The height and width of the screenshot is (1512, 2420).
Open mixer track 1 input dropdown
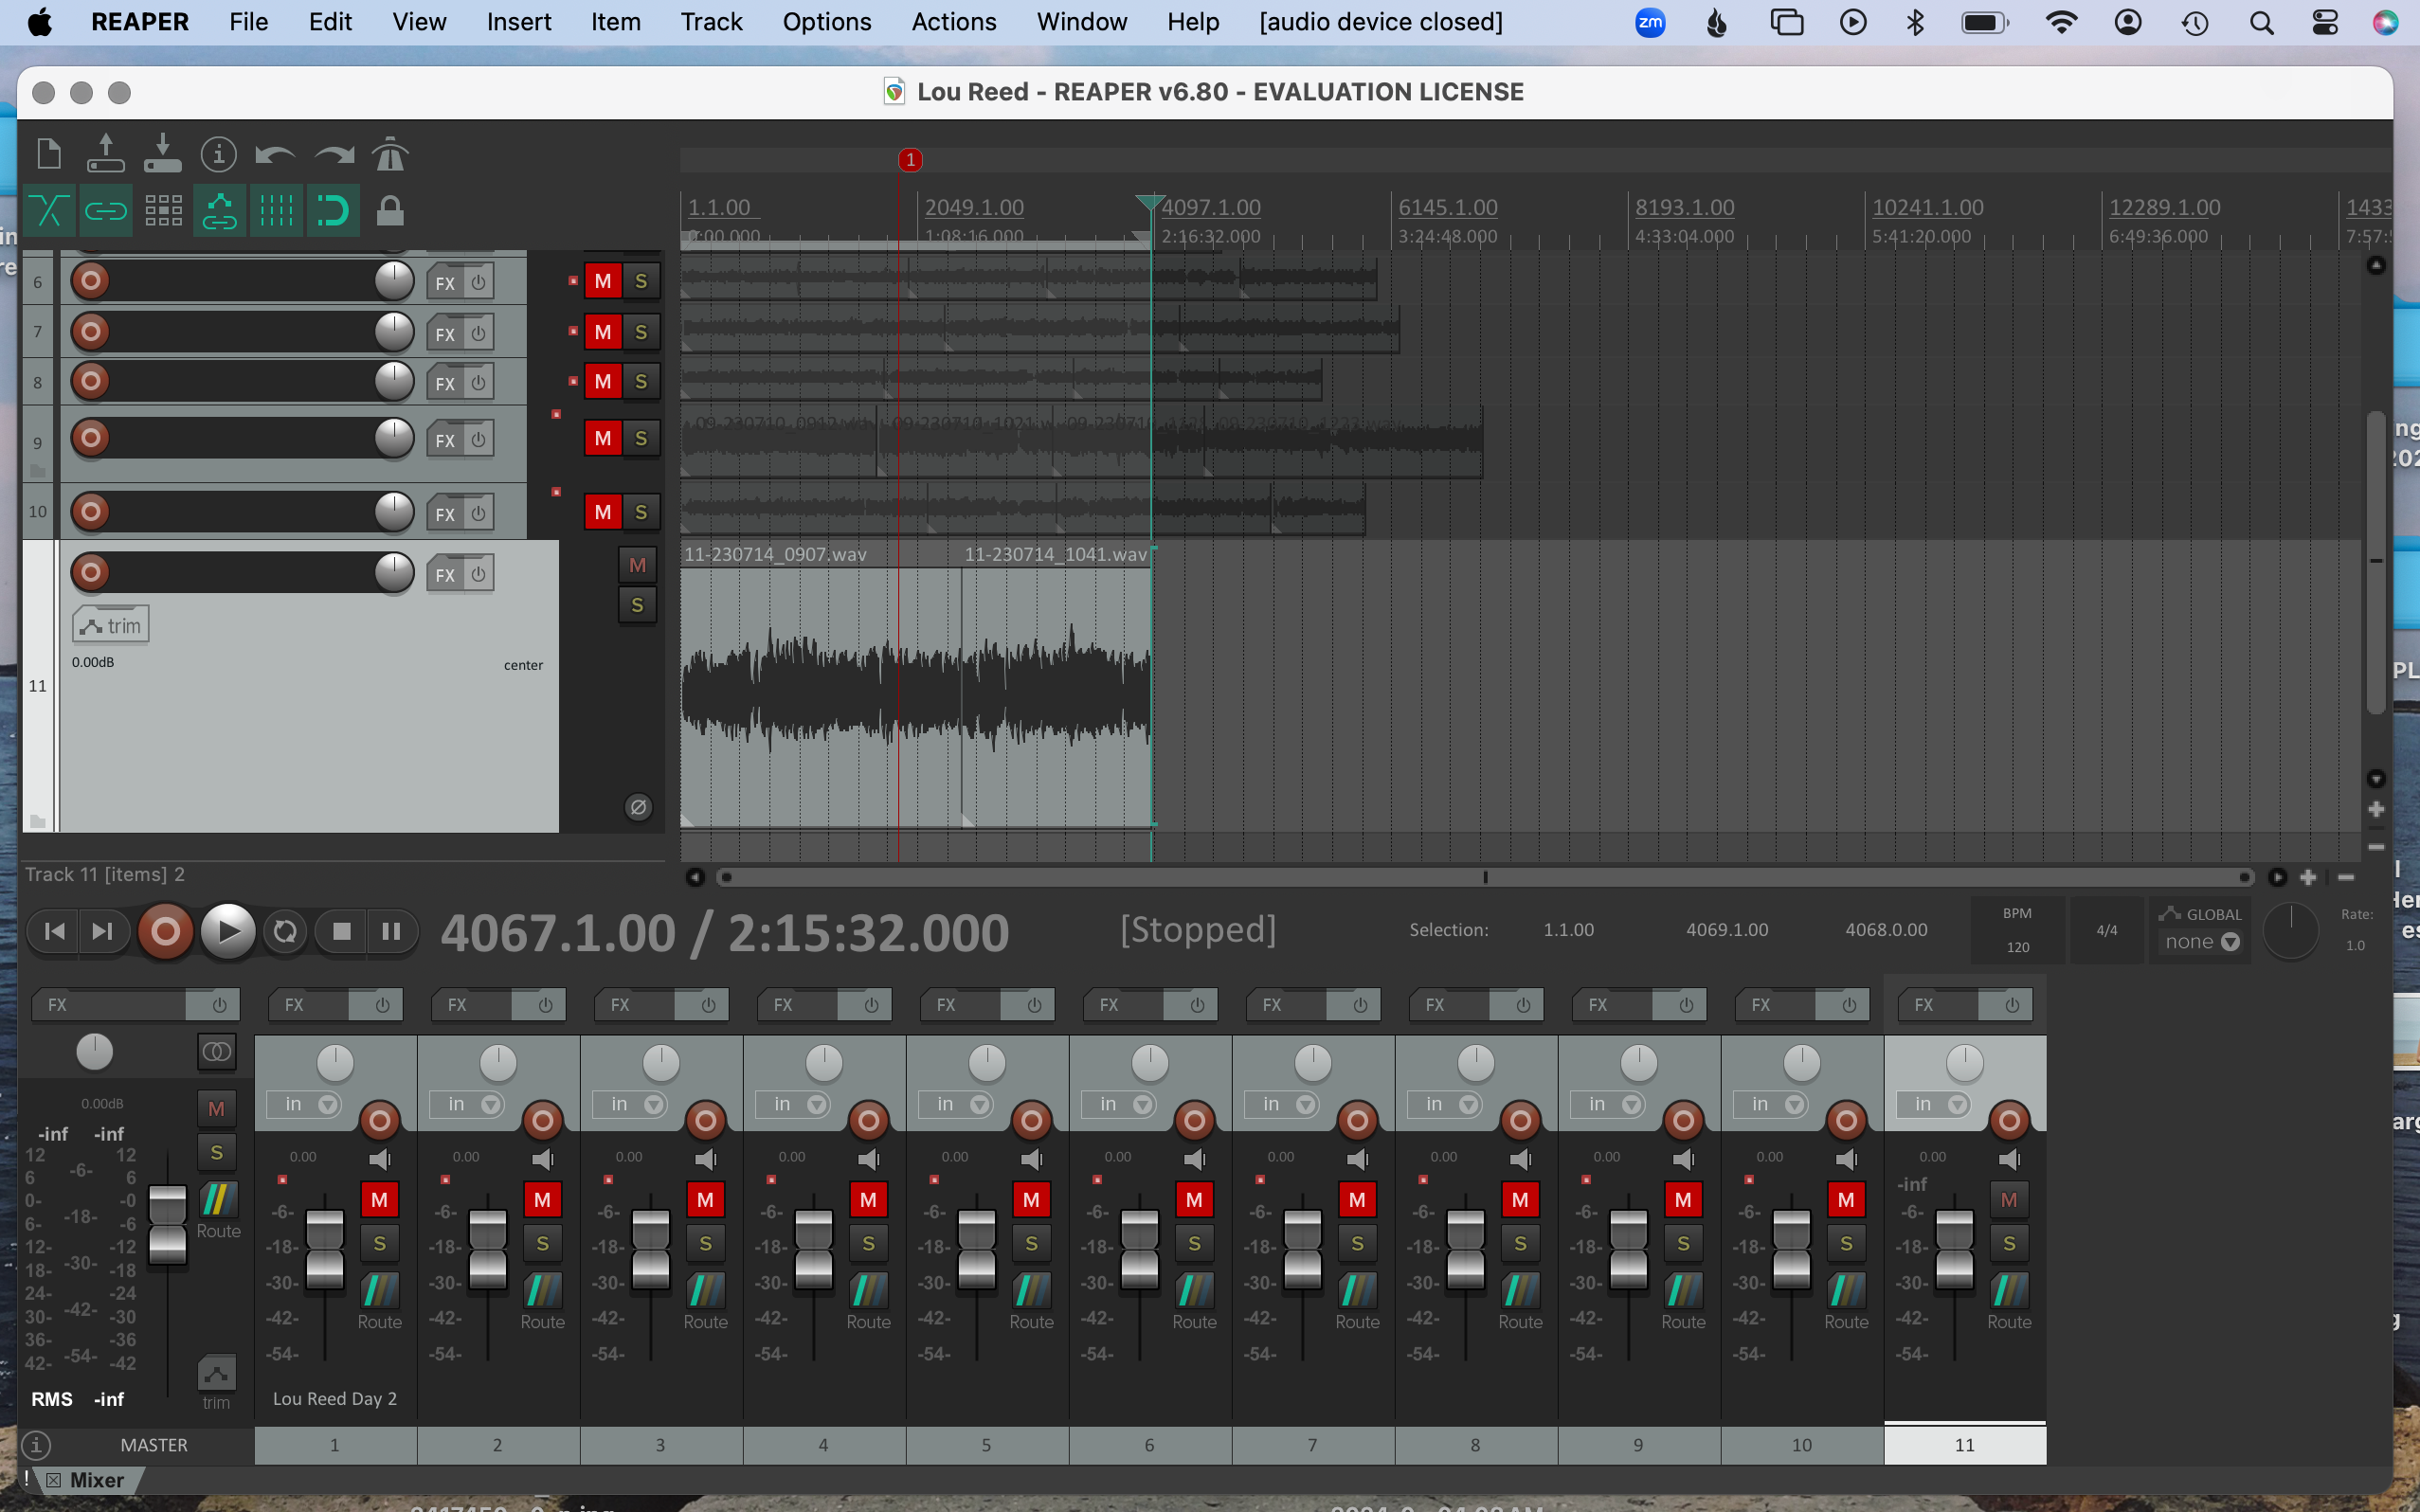click(x=305, y=1105)
